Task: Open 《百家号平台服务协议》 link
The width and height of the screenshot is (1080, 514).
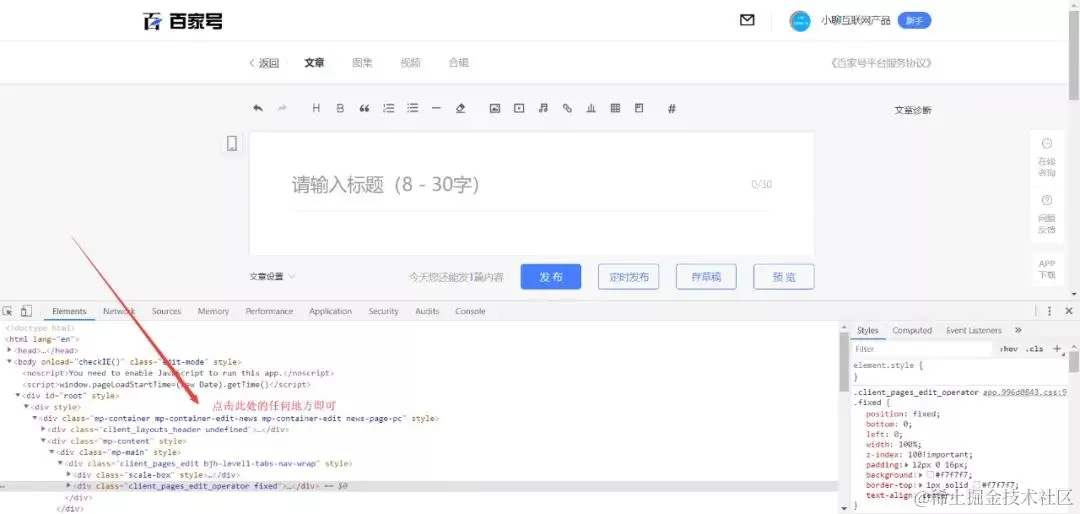Action: 880,63
